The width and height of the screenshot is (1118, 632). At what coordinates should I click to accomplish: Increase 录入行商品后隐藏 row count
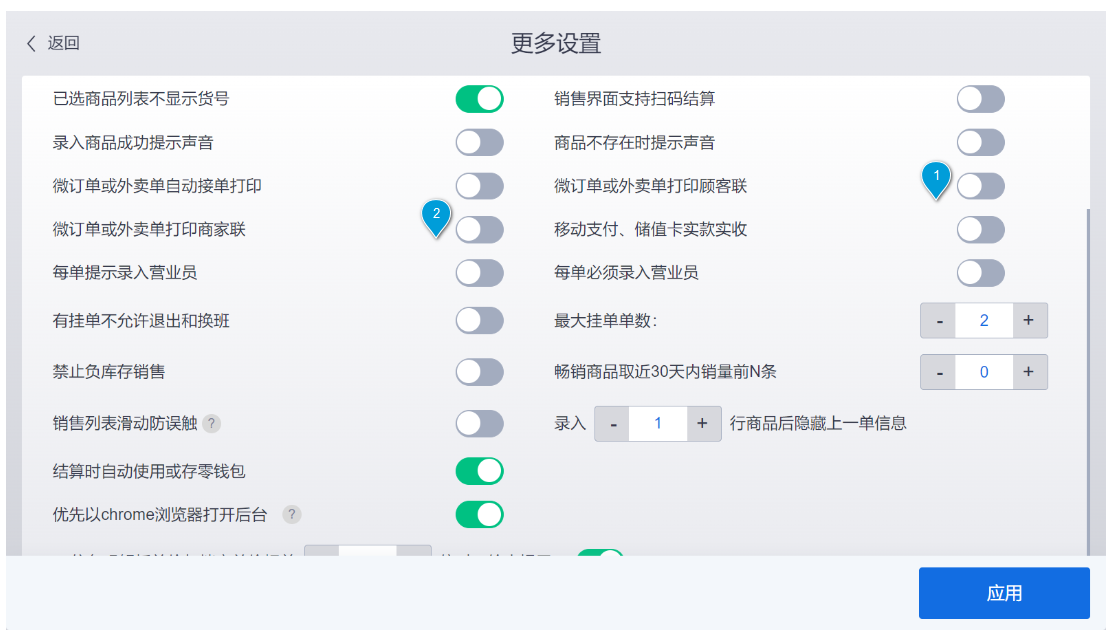703,424
